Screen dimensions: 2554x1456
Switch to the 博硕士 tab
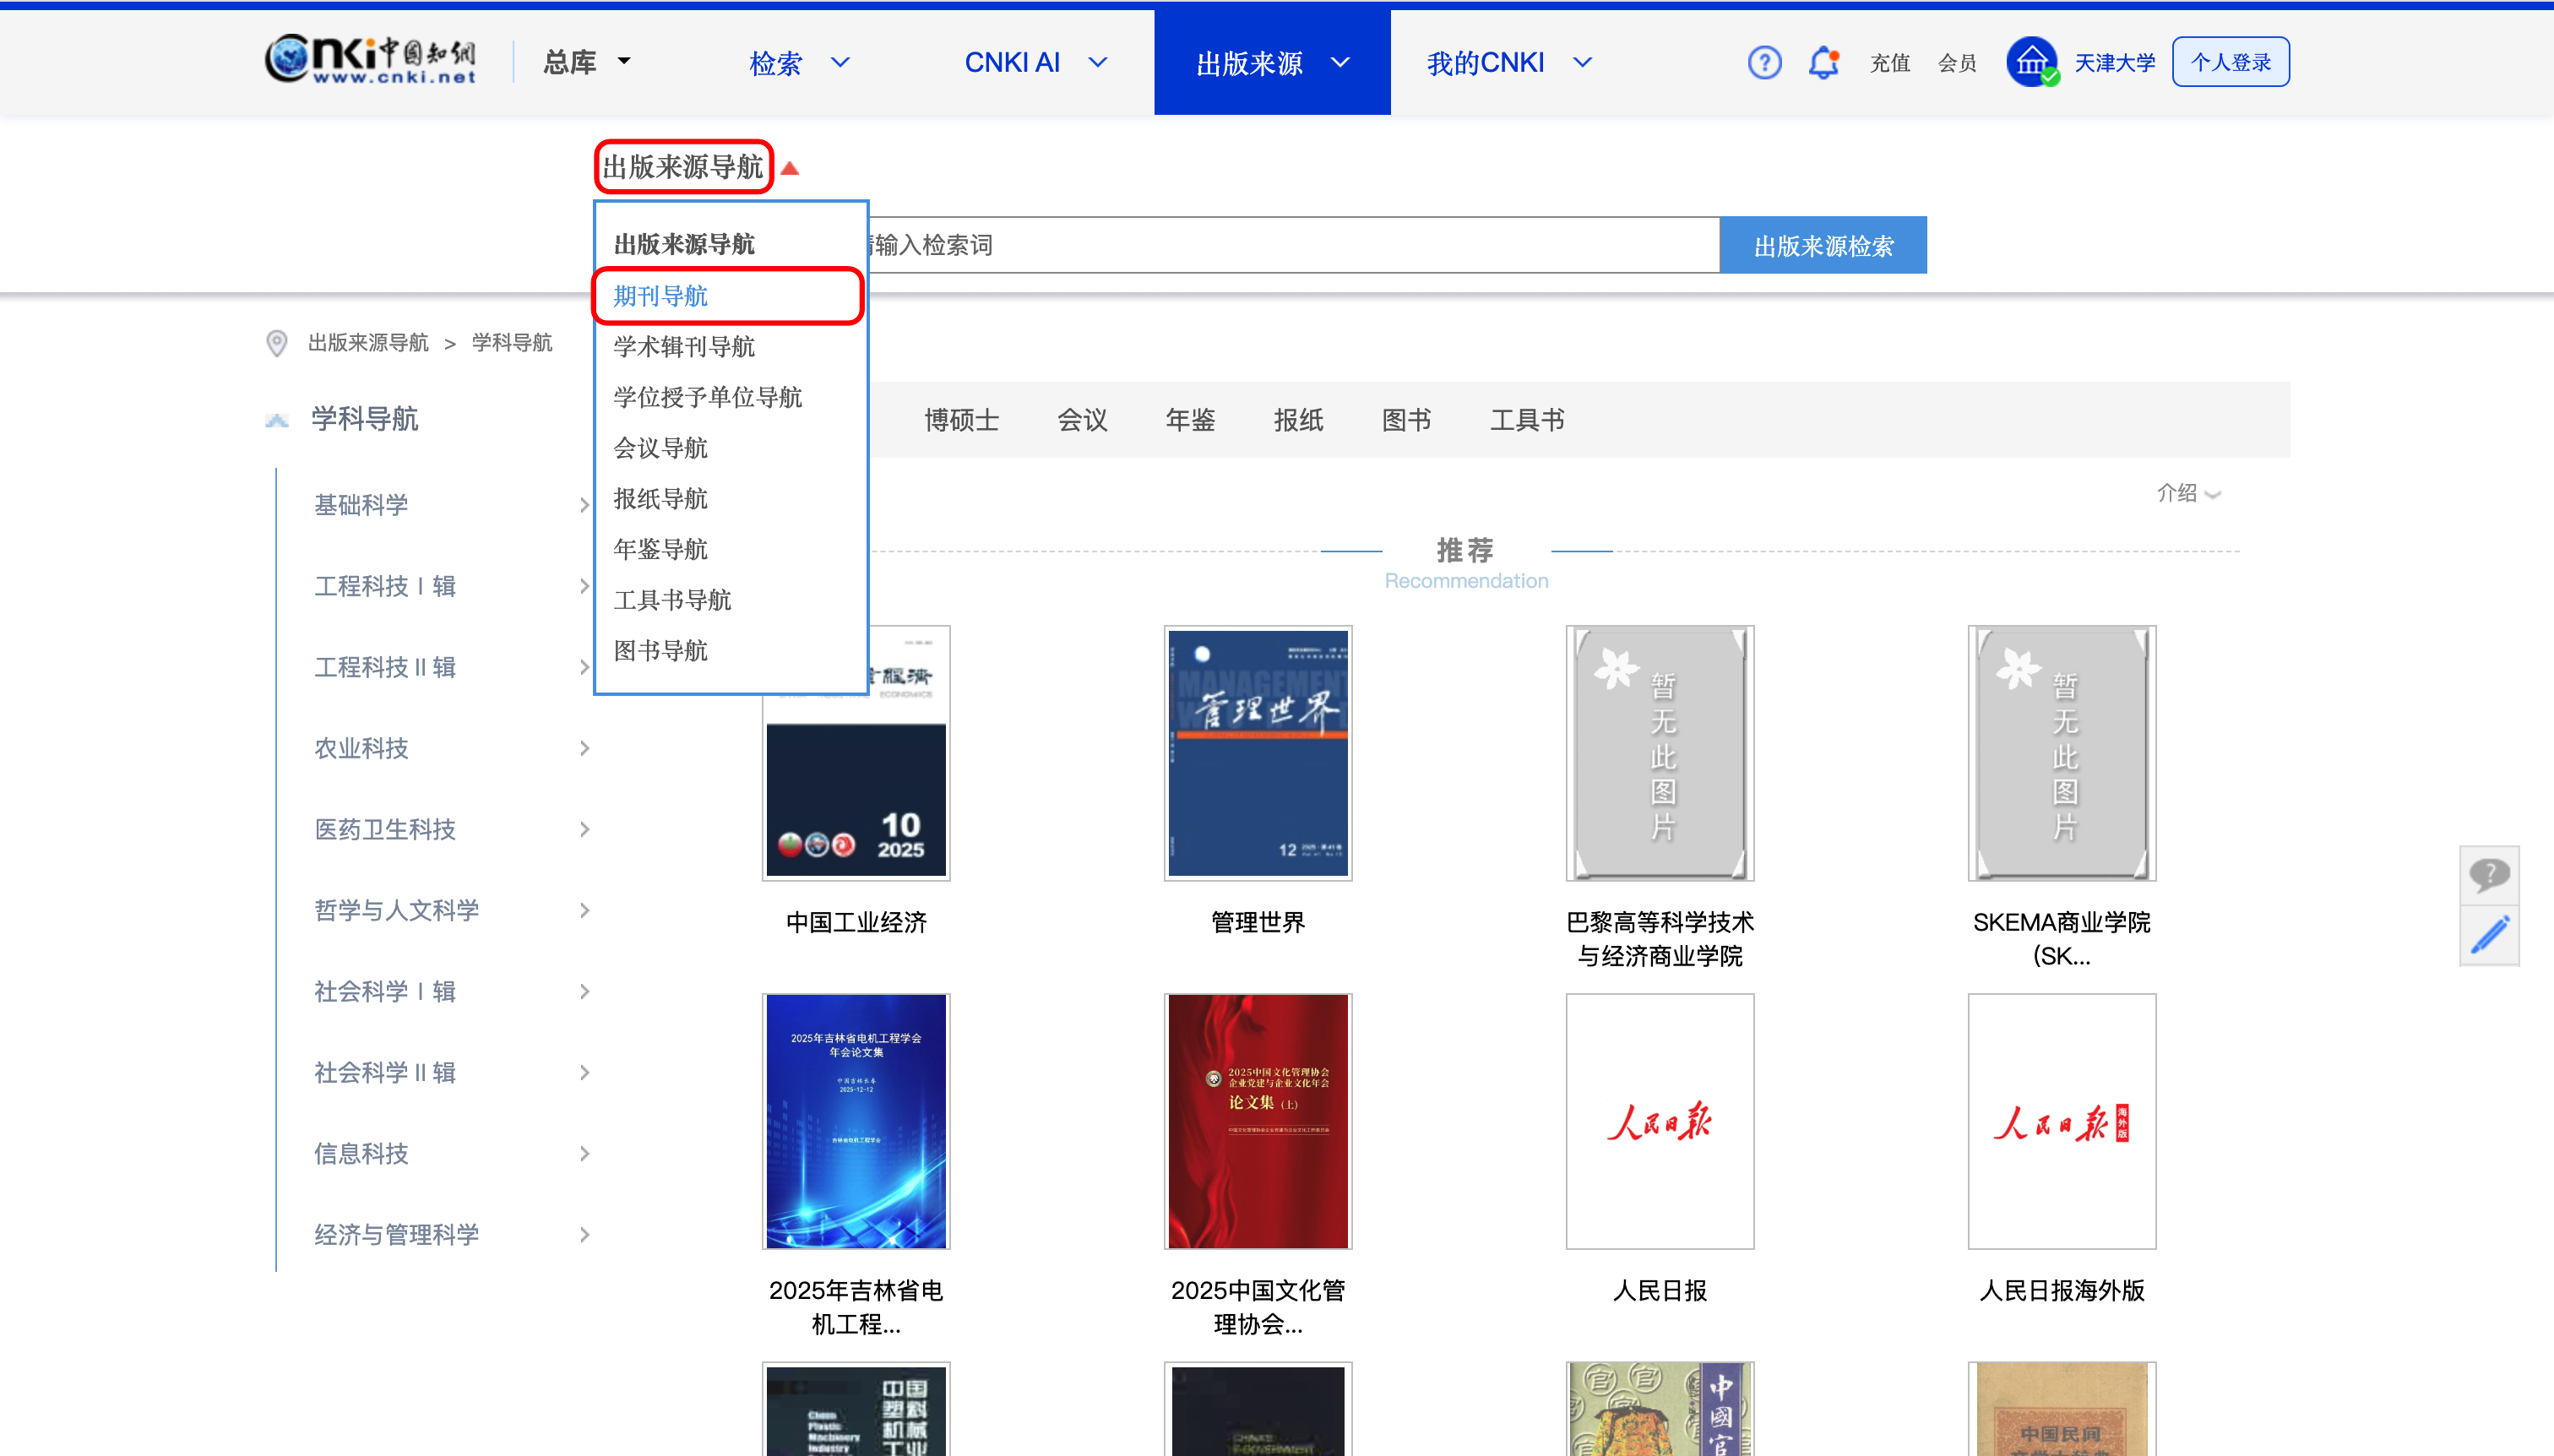point(961,420)
